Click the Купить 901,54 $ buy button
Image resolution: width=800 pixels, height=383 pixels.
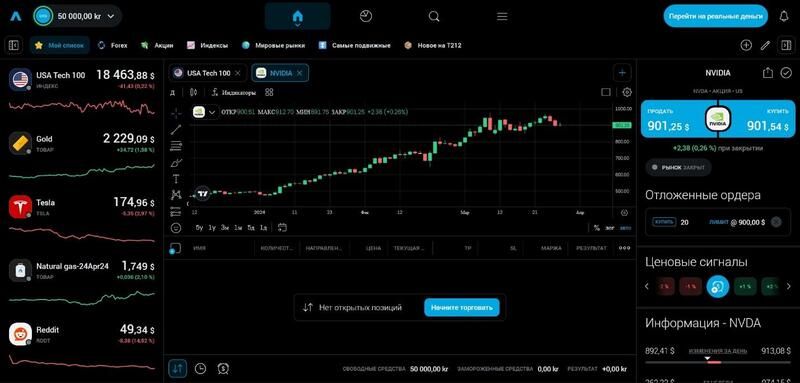(757, 119)
